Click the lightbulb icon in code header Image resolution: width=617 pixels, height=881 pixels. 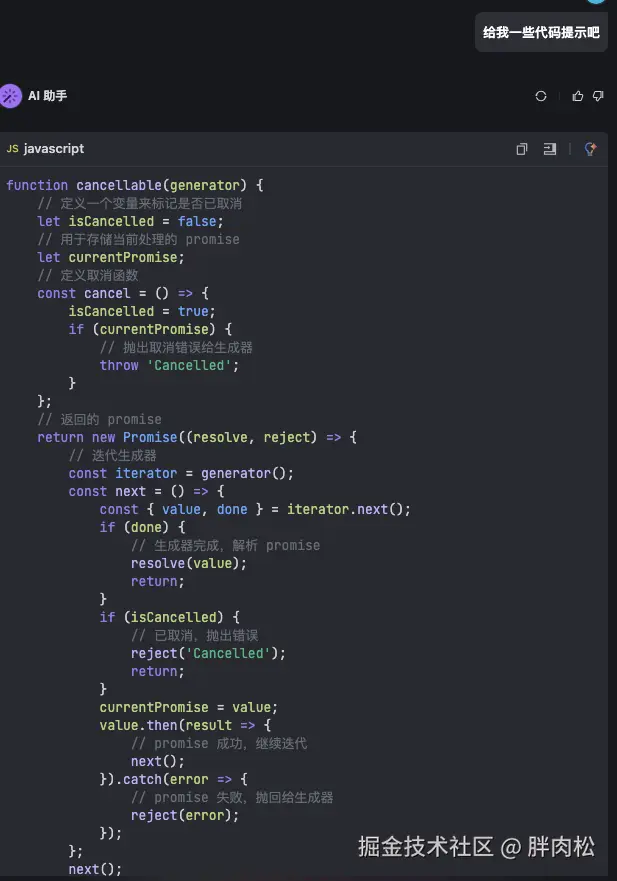tap(590, 149)
